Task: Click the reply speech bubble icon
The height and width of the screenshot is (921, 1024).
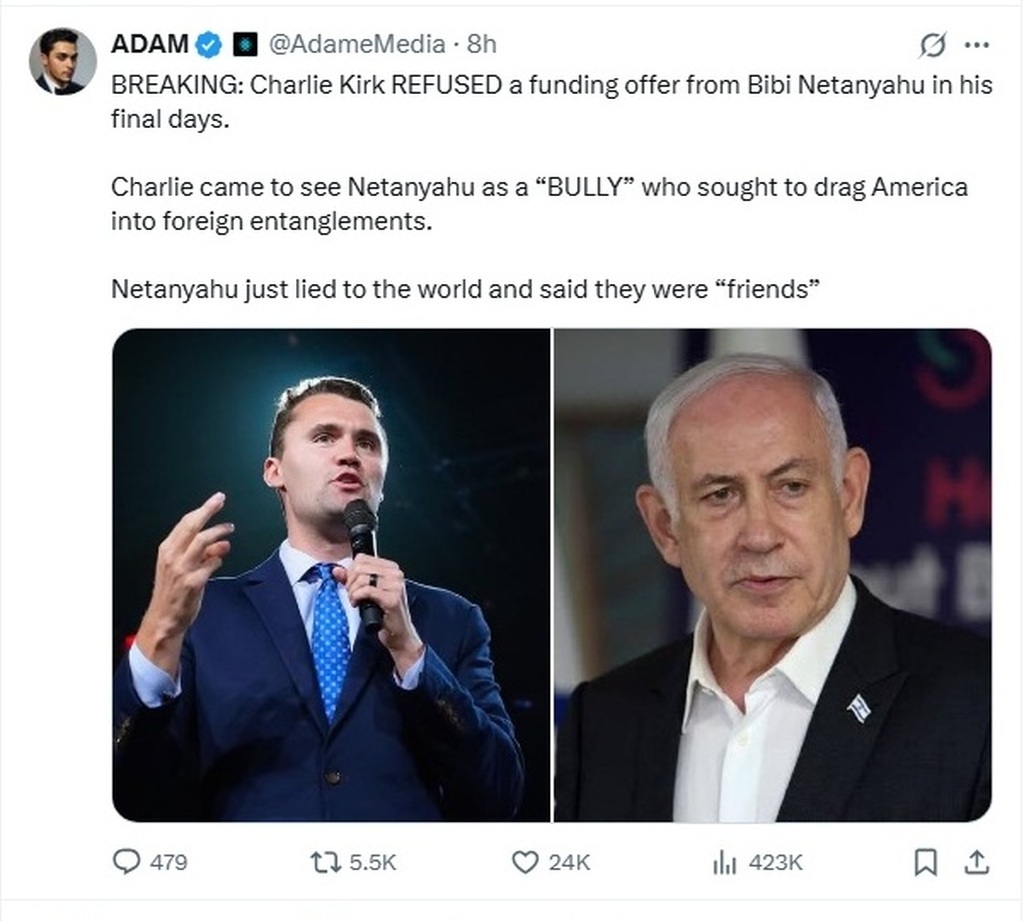Action: (127, 861)
